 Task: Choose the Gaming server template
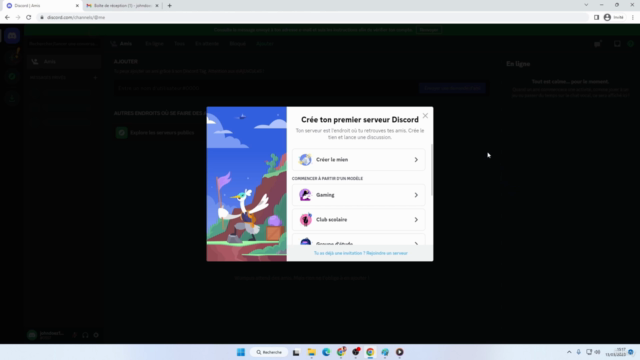358,195
